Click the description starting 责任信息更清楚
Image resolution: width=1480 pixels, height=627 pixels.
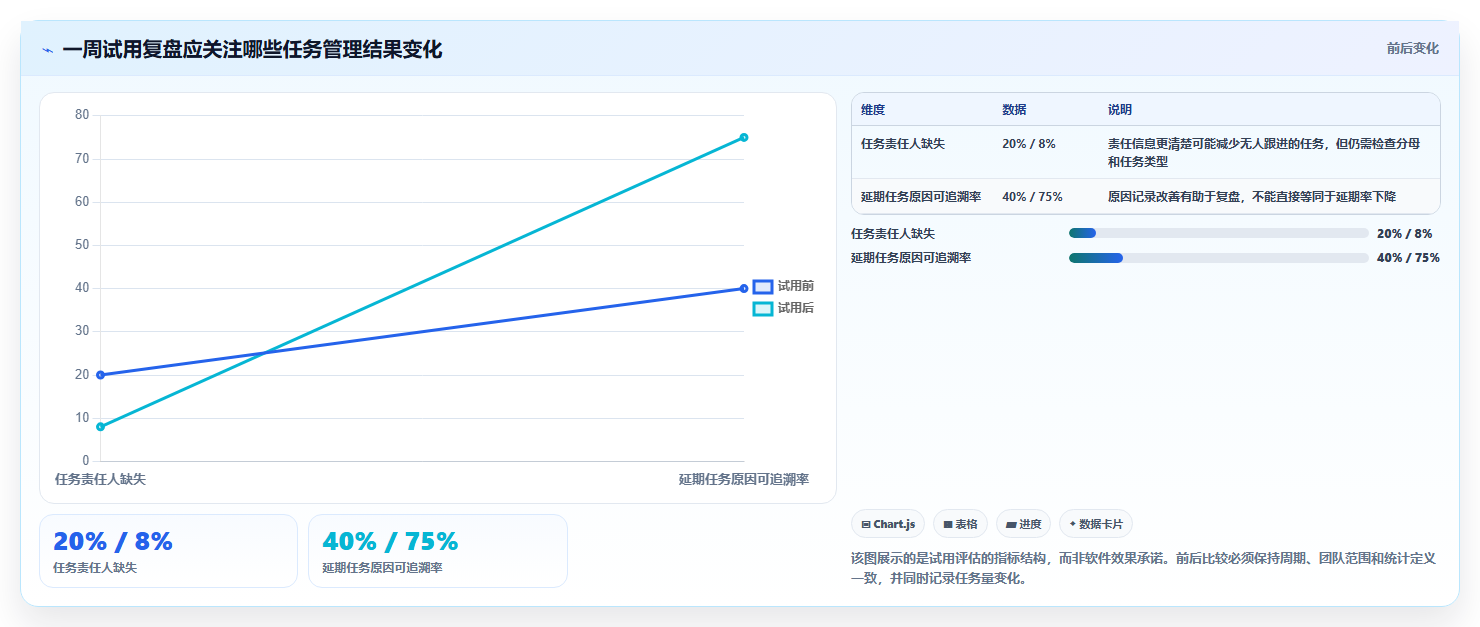click(x=1264, y=153)
